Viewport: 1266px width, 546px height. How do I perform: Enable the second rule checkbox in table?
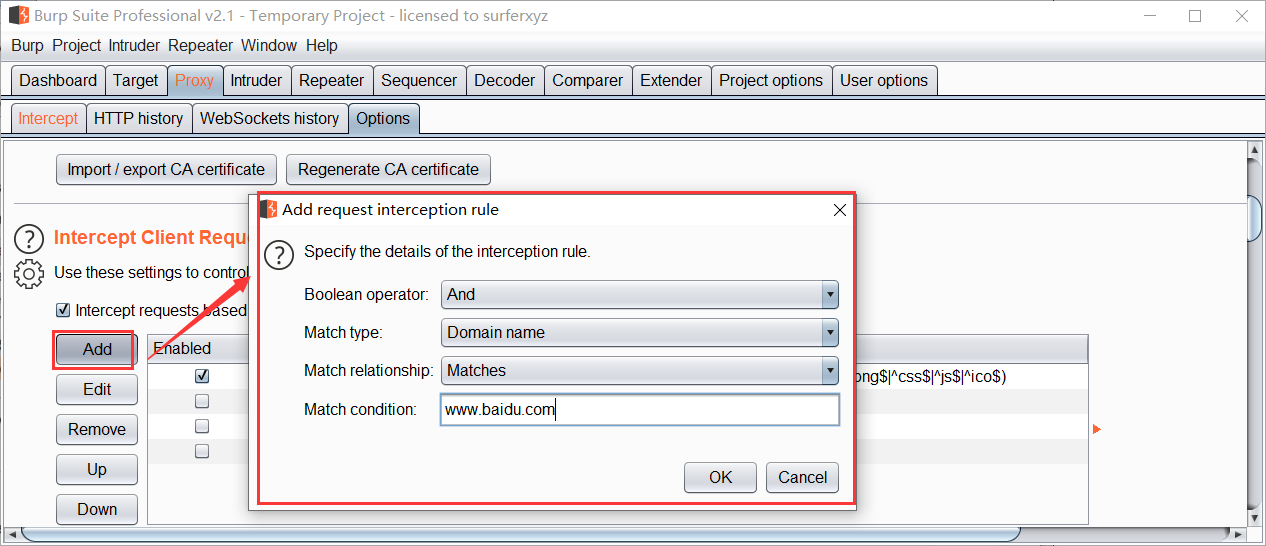pyautogui.click(x=202, y=401)
